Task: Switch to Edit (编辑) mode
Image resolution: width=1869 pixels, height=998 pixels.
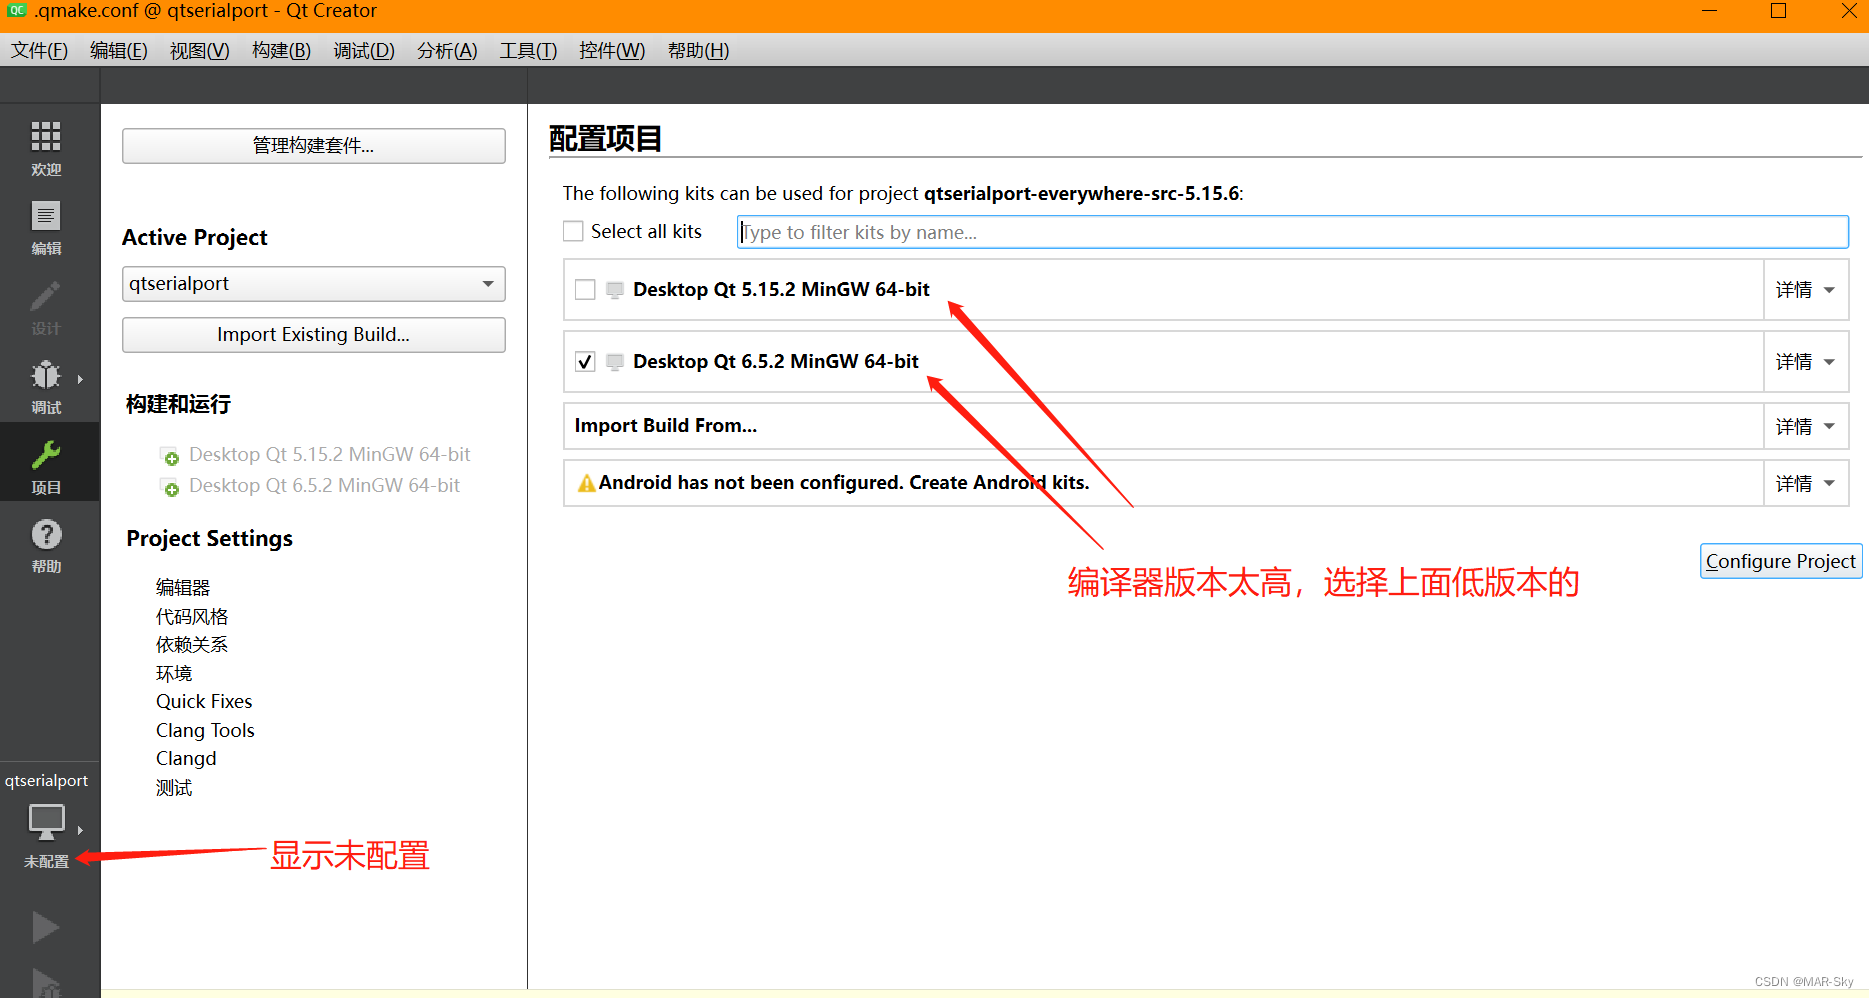Action: click(x=46, y=228)
